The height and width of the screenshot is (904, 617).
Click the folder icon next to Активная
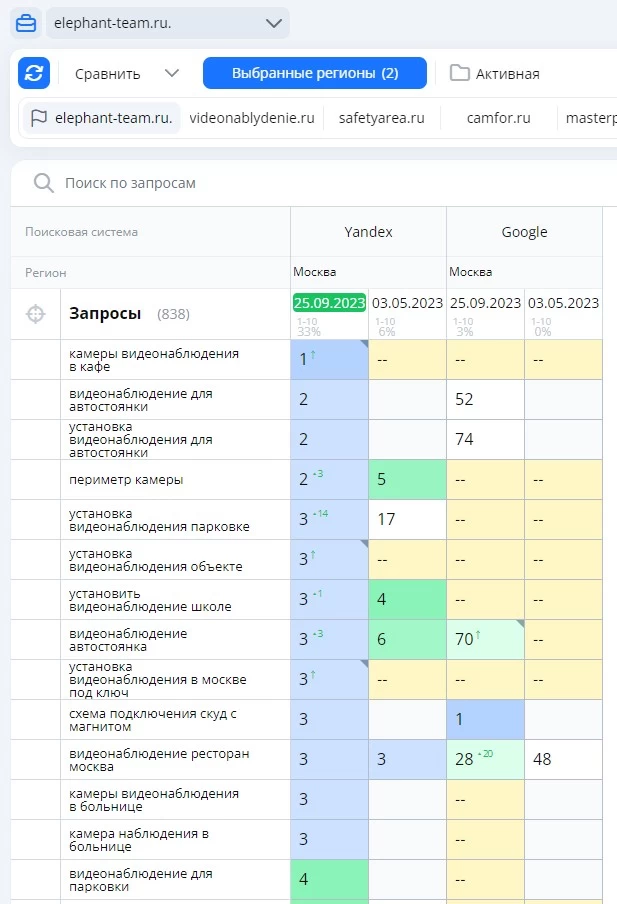coord(459,73)
